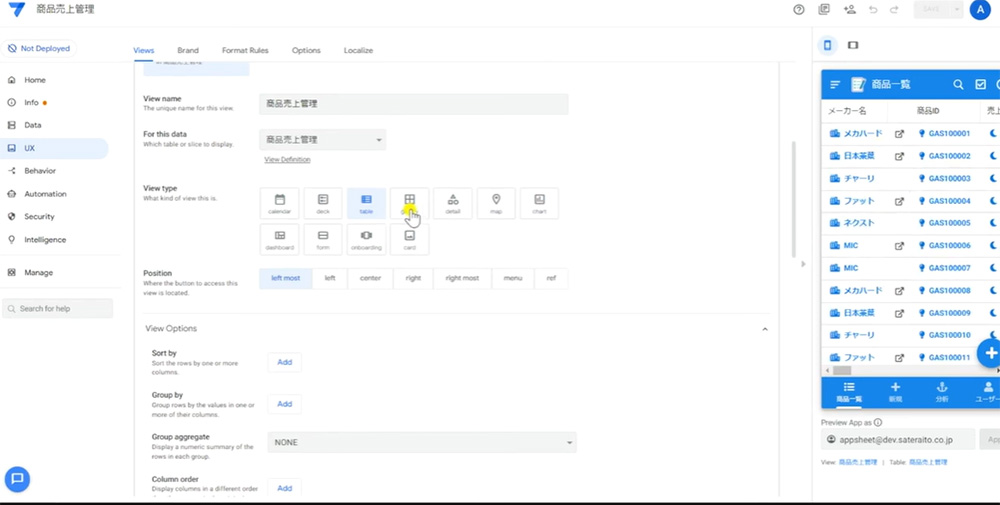Click the select checkbox icon in preview header
This screenshot has width=1000, height=505.
pos(980,84)
